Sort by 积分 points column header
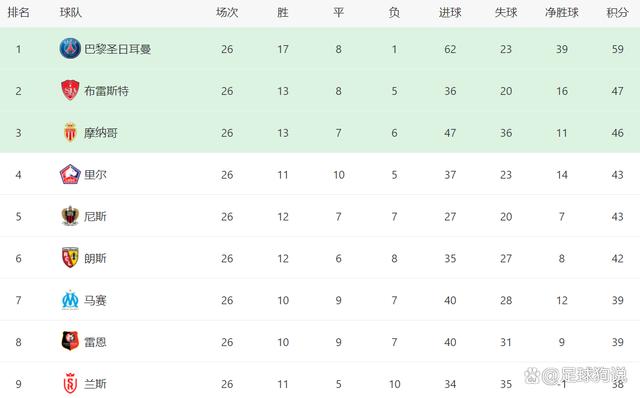Image resolution: width=640 pixels, height=398 pixels. click(x=617, y=13)
